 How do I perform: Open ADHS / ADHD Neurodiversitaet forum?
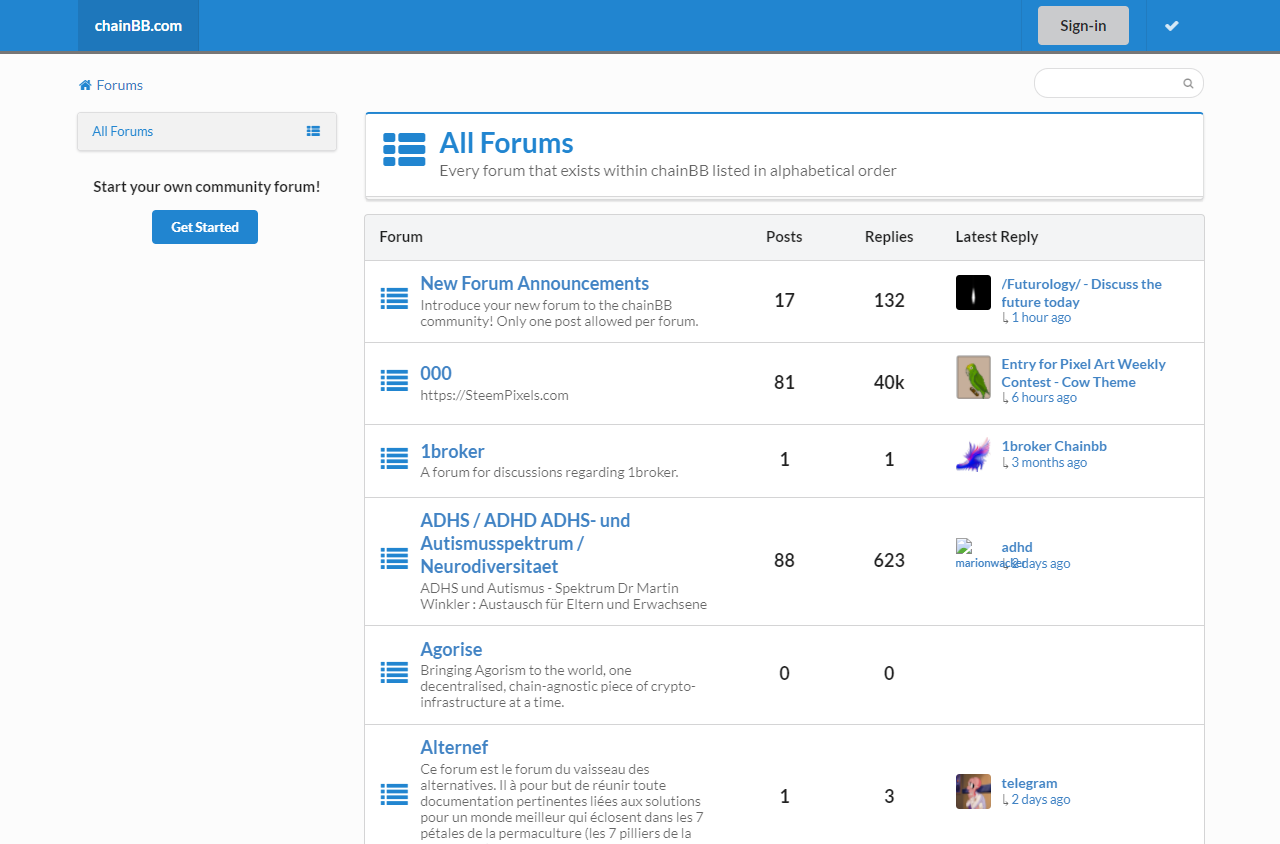pos(525,543)
